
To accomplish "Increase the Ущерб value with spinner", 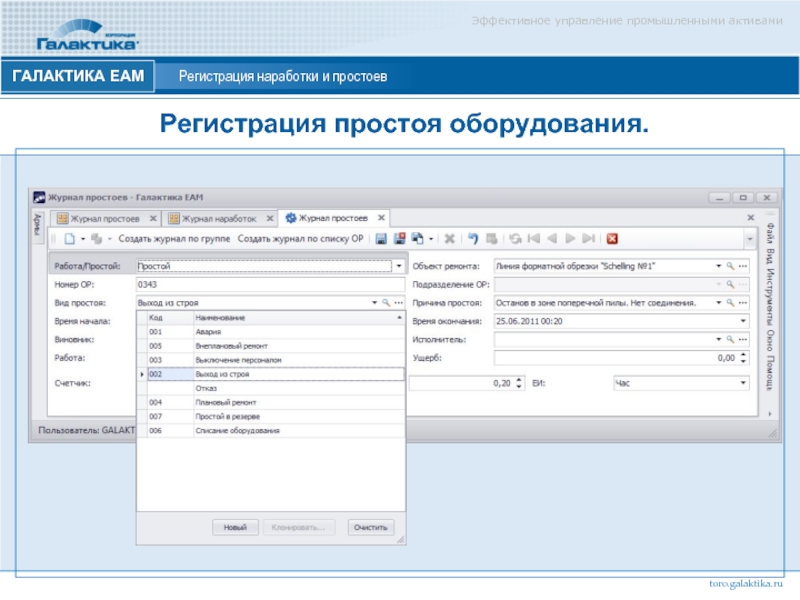I will 744,354.
